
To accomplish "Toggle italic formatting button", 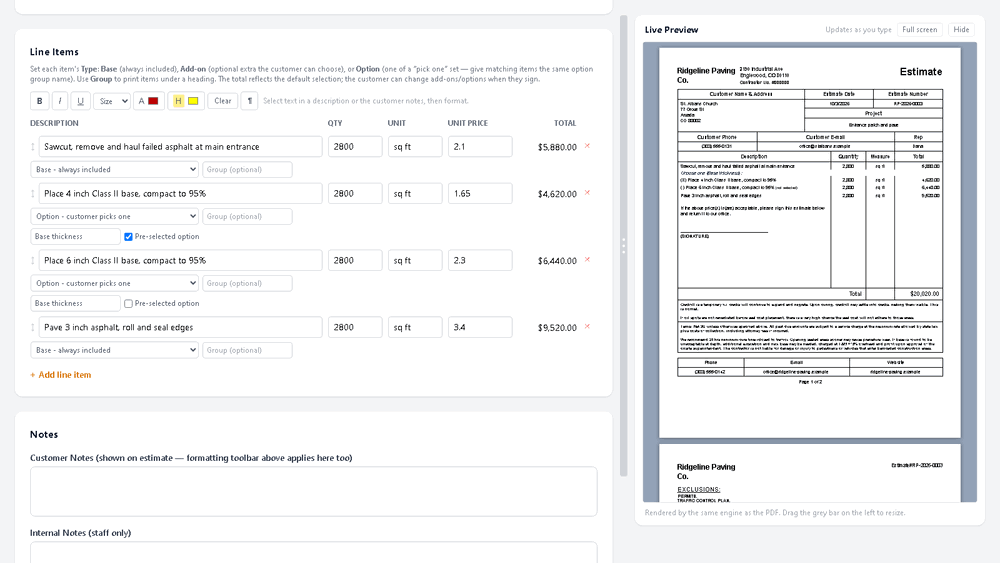I will coord(60,101).
